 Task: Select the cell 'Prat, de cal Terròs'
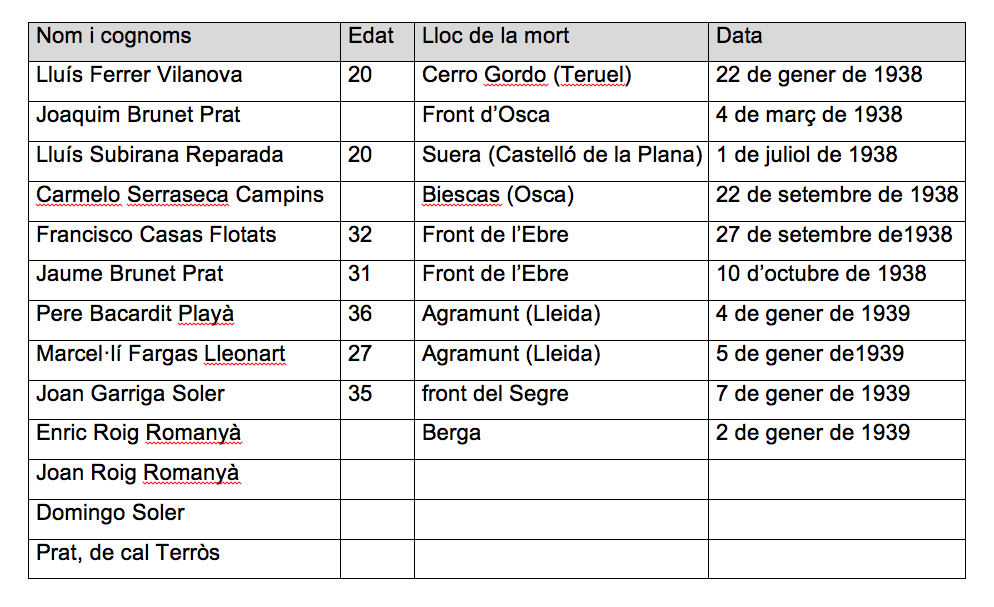[x=184, y=559]
